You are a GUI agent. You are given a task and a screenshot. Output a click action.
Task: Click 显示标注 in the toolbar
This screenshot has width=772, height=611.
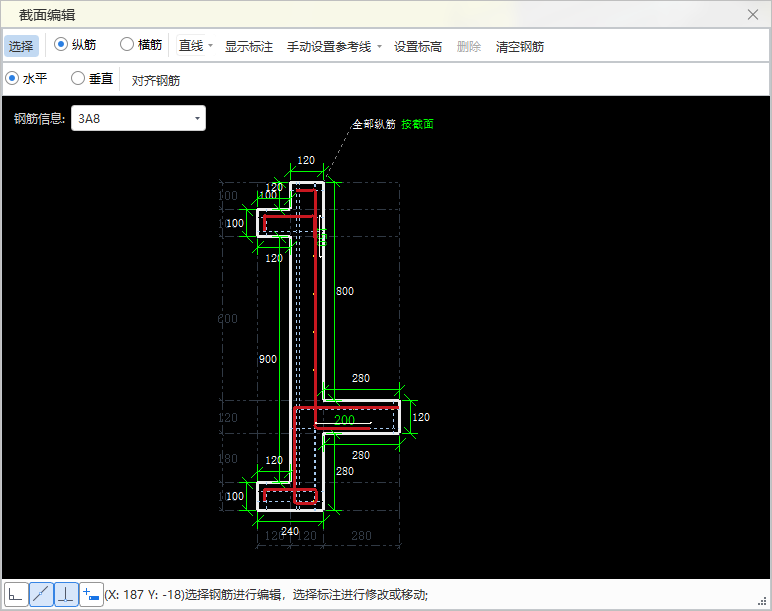tap(249, 46)
